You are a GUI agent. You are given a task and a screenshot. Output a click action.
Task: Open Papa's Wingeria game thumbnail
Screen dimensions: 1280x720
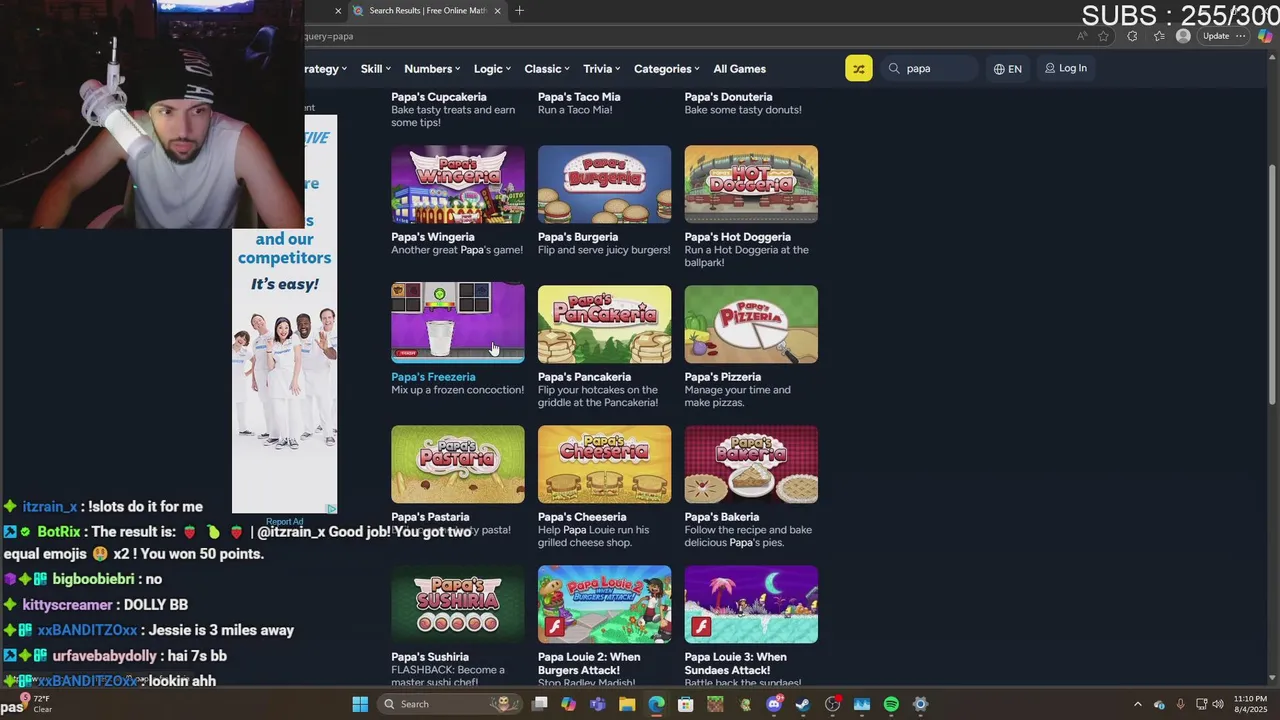click(x=458, y=184)
